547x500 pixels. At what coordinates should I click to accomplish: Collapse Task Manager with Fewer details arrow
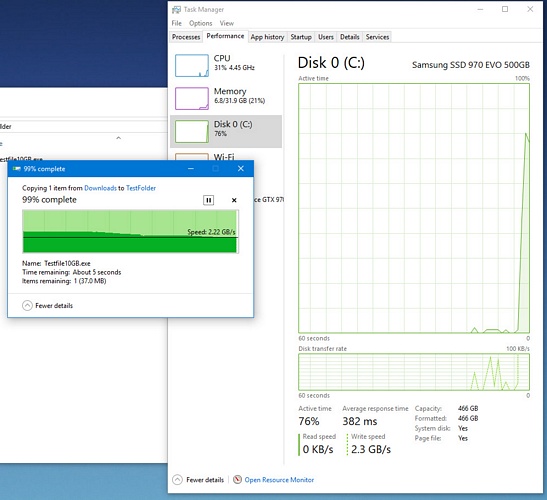(177, 480)
